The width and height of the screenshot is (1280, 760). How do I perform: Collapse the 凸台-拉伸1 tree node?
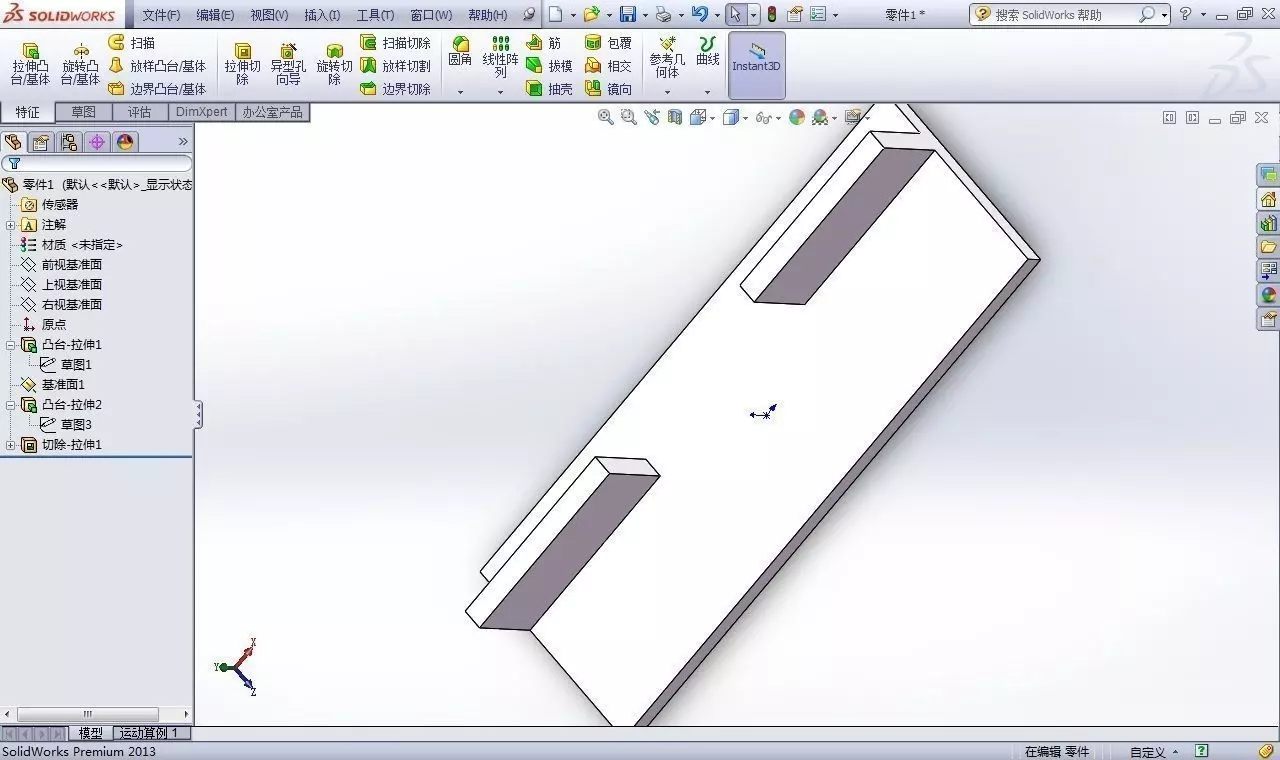pos(11,345)
